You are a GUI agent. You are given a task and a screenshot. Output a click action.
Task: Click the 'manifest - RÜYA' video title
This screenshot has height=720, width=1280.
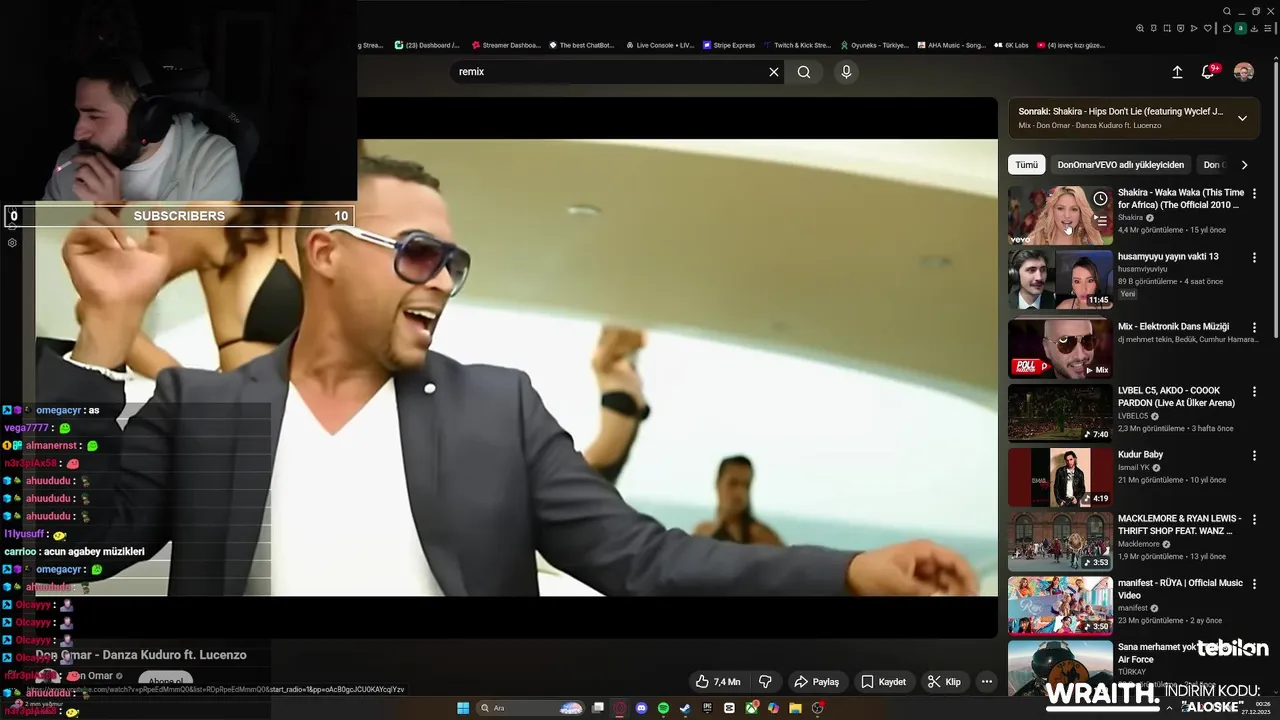(1180, 588)
